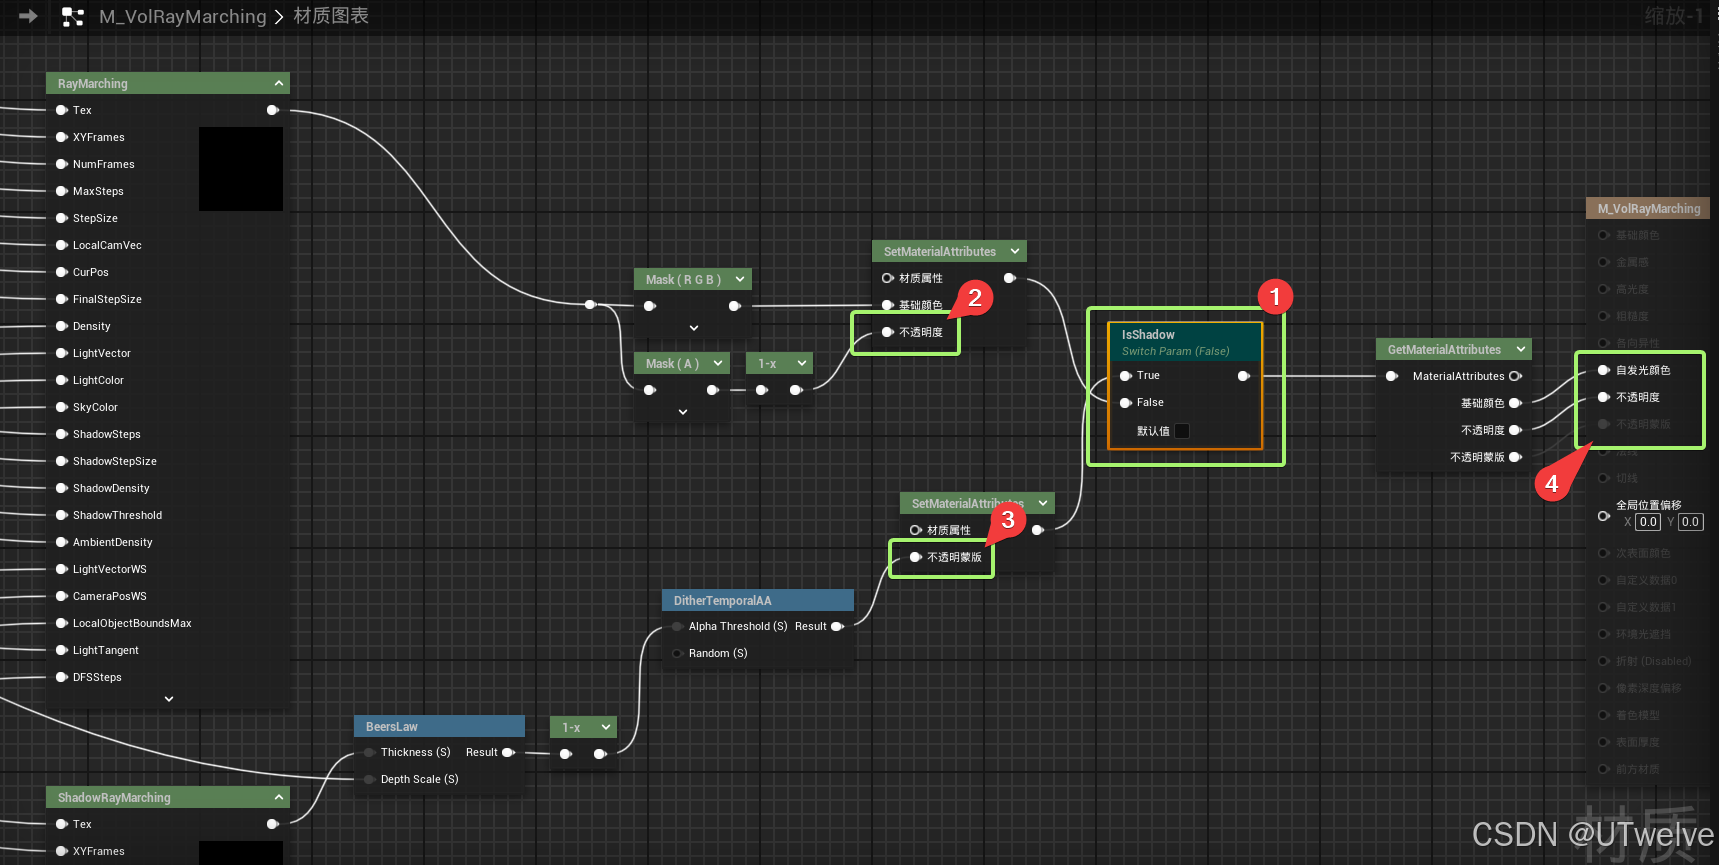The height and width of the screenshot is (865, 1719).
Task: Collapse the ShadowRayMarching node header arrow
Action: pos(279,797)
